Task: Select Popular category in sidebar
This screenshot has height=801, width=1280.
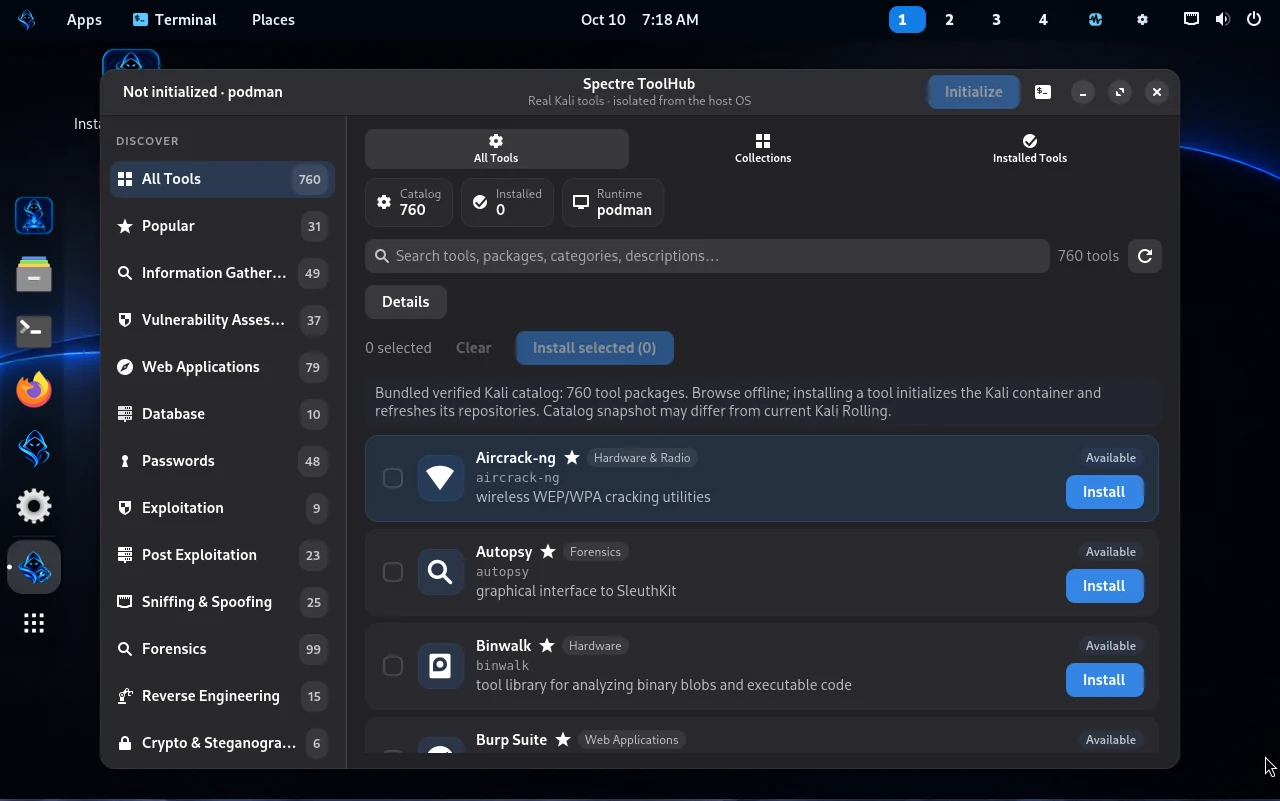Action: (x=222, y=226)
